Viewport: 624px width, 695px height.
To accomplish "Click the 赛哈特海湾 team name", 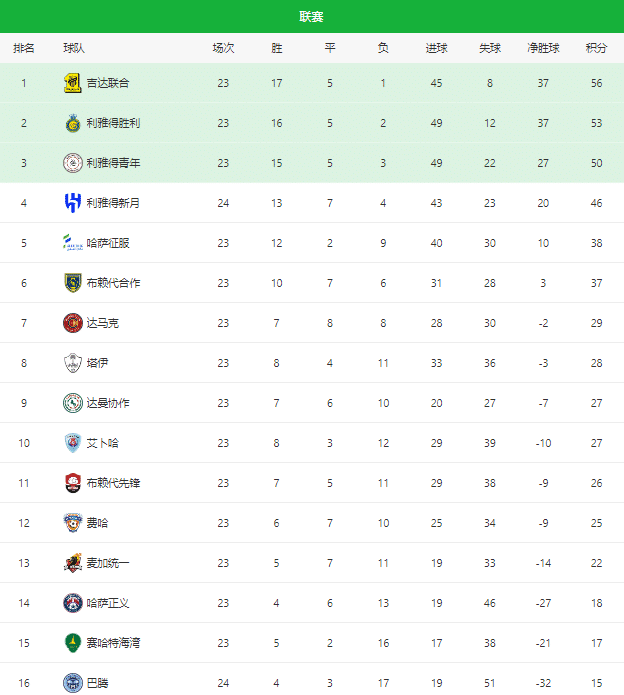I will click(x=113, y=643).
